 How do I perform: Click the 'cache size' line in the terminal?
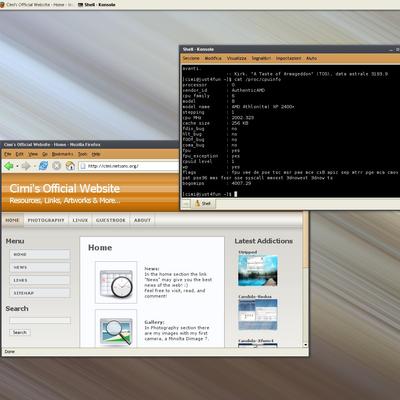[215, 123]
